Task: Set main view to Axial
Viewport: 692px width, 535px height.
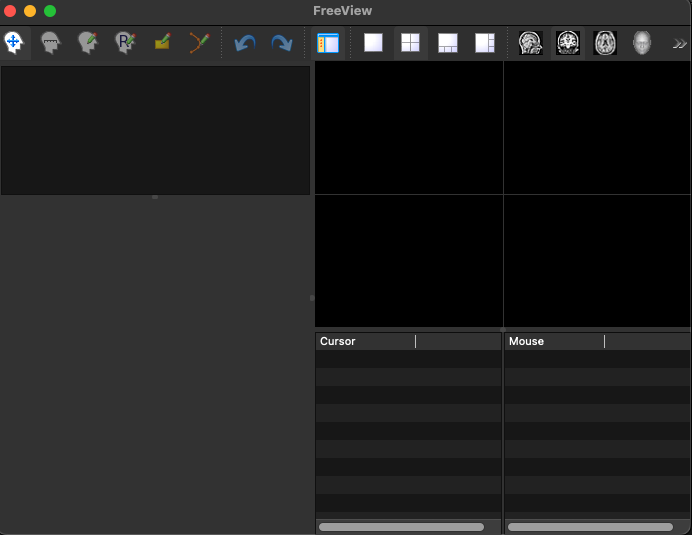Action: [x=605, y=43]
